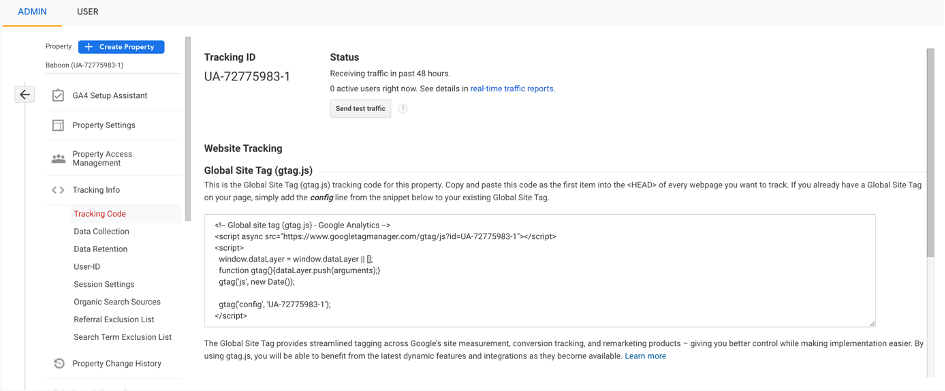Click the sidebar vertical scrollbar
This screenshot has width=945, height=391.
188,128
